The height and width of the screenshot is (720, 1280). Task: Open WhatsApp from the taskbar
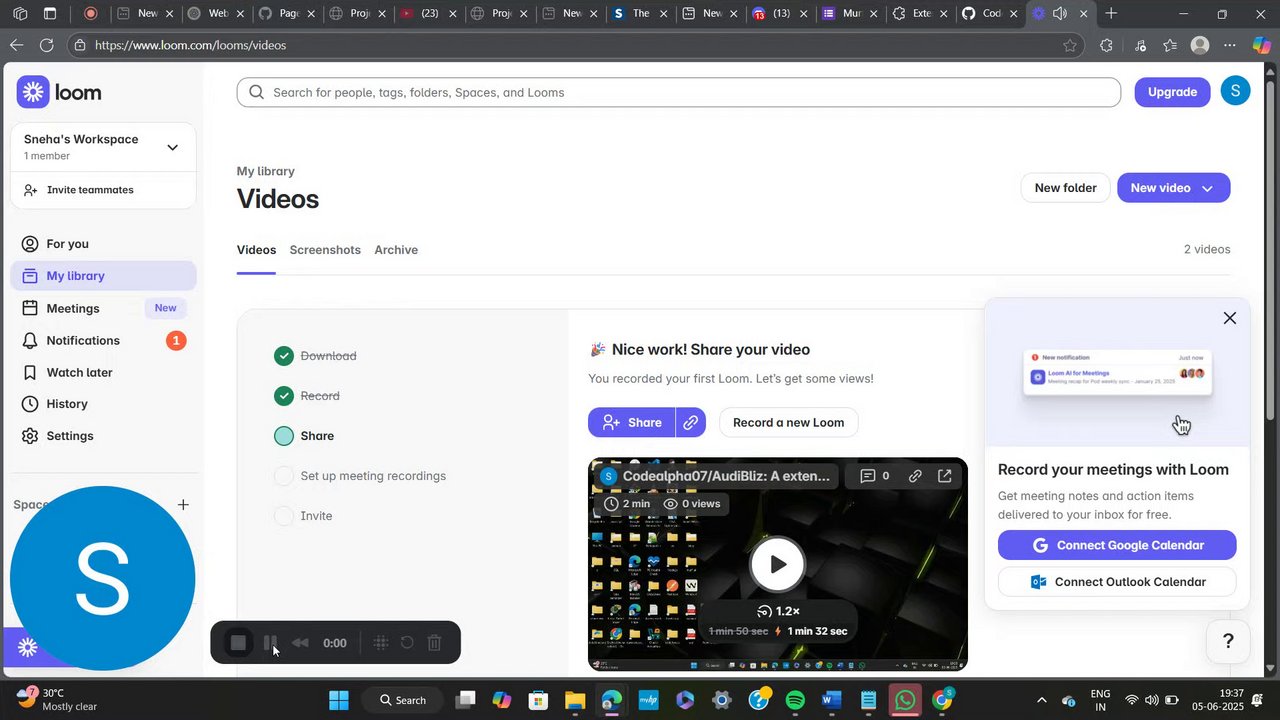point(905,700)
